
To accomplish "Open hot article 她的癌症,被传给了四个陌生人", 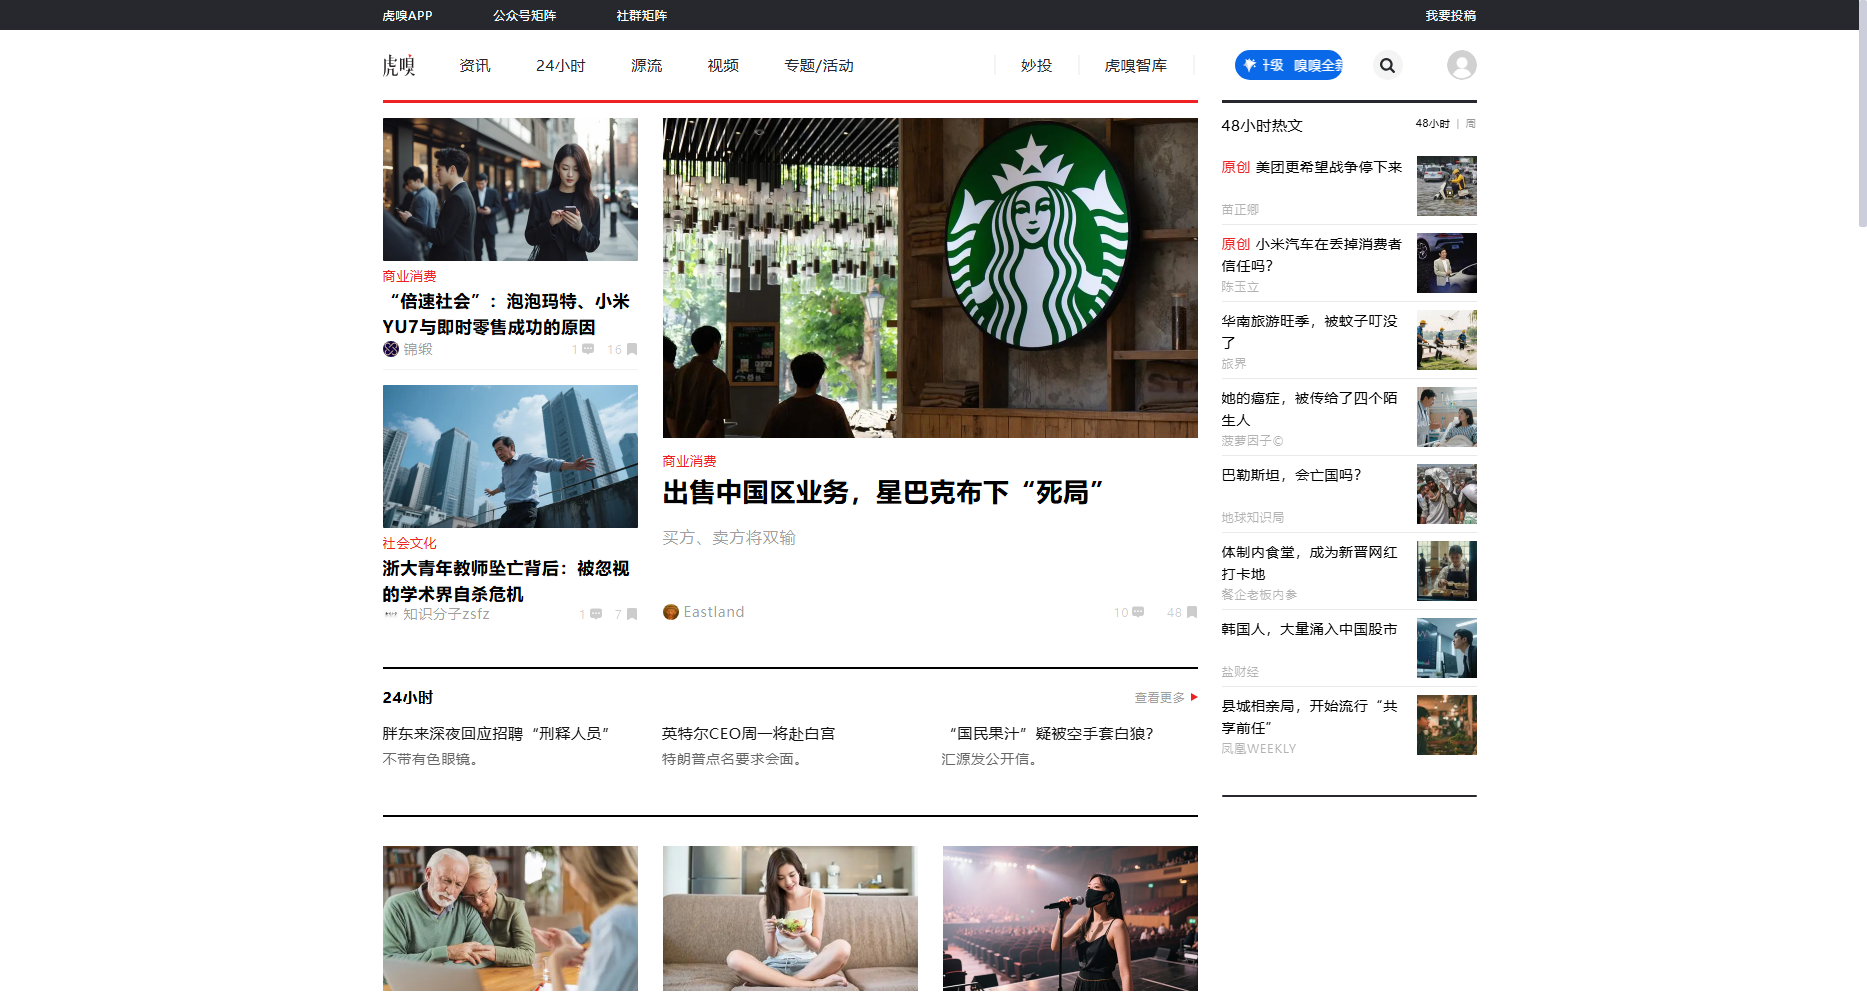I will pyautogui.click(x=1309, y=409).
